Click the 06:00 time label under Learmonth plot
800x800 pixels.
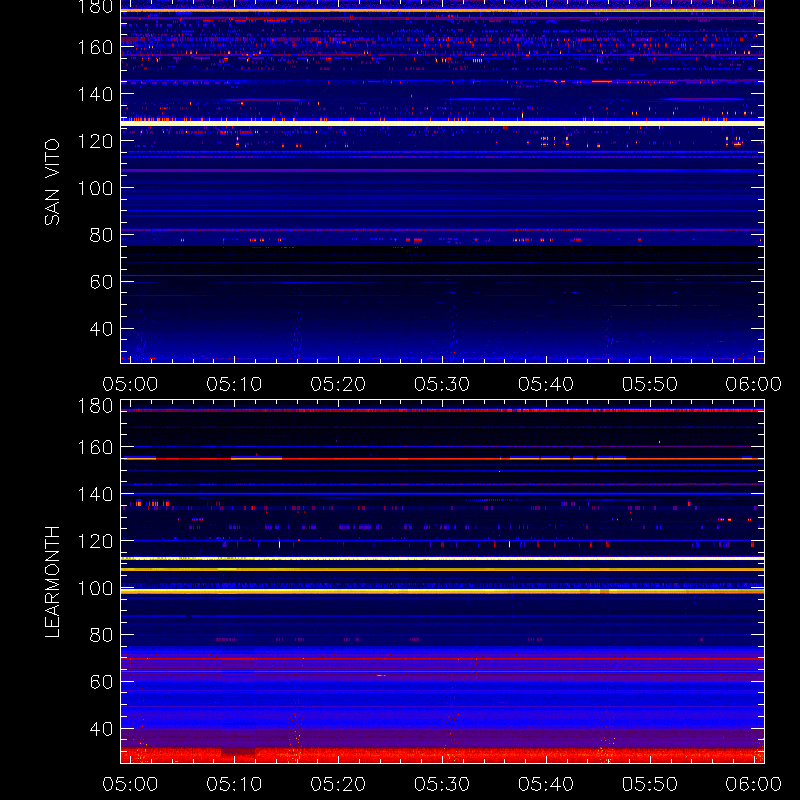(754, 784)
